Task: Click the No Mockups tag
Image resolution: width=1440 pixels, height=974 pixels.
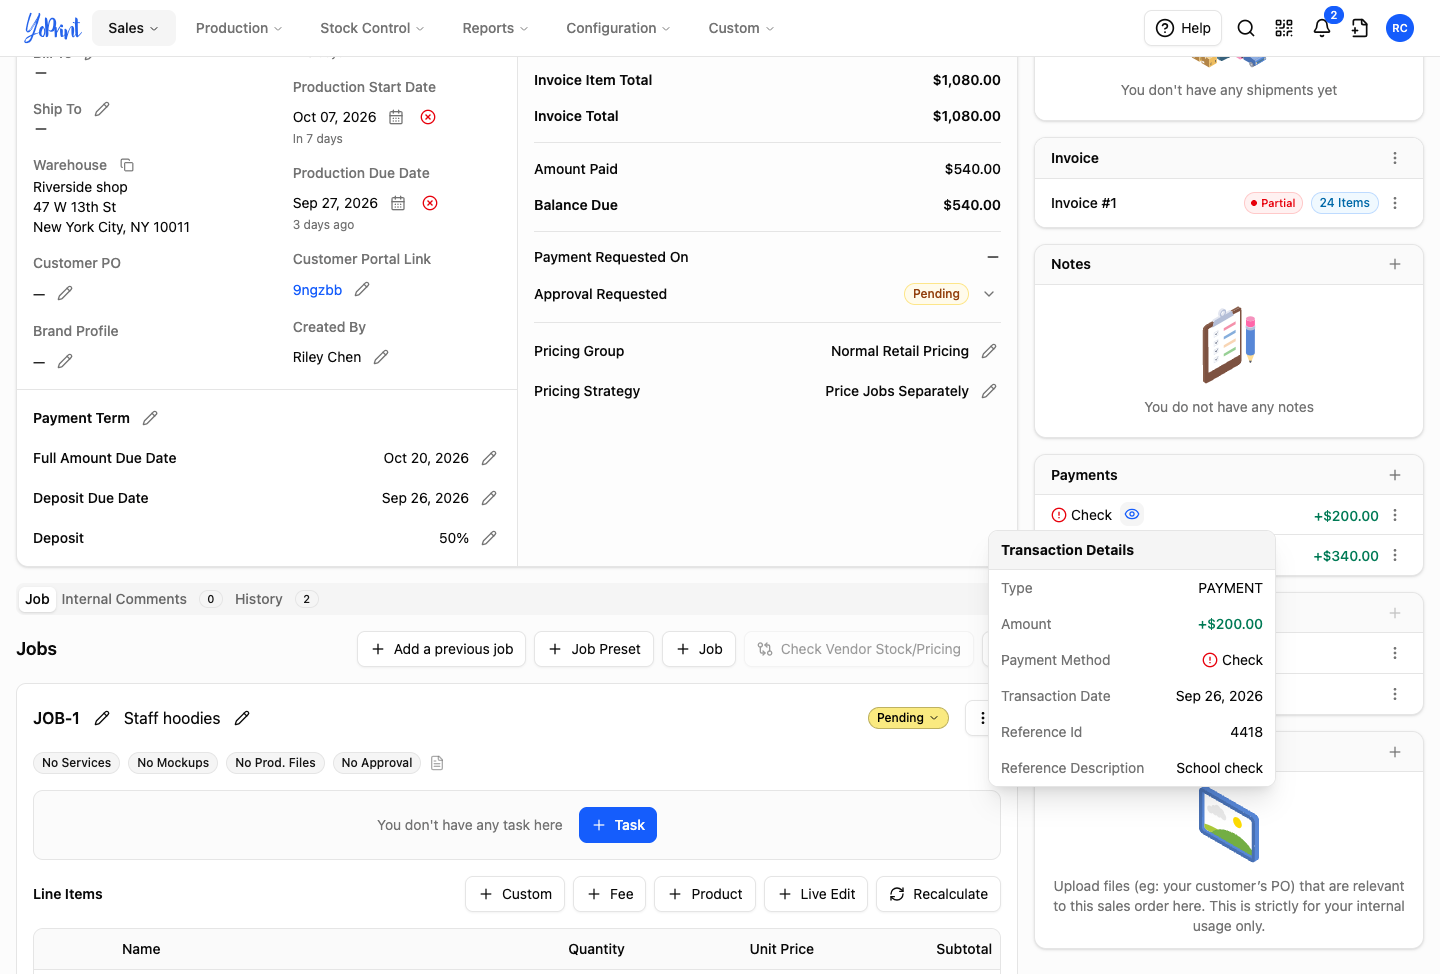Action: 173,763
